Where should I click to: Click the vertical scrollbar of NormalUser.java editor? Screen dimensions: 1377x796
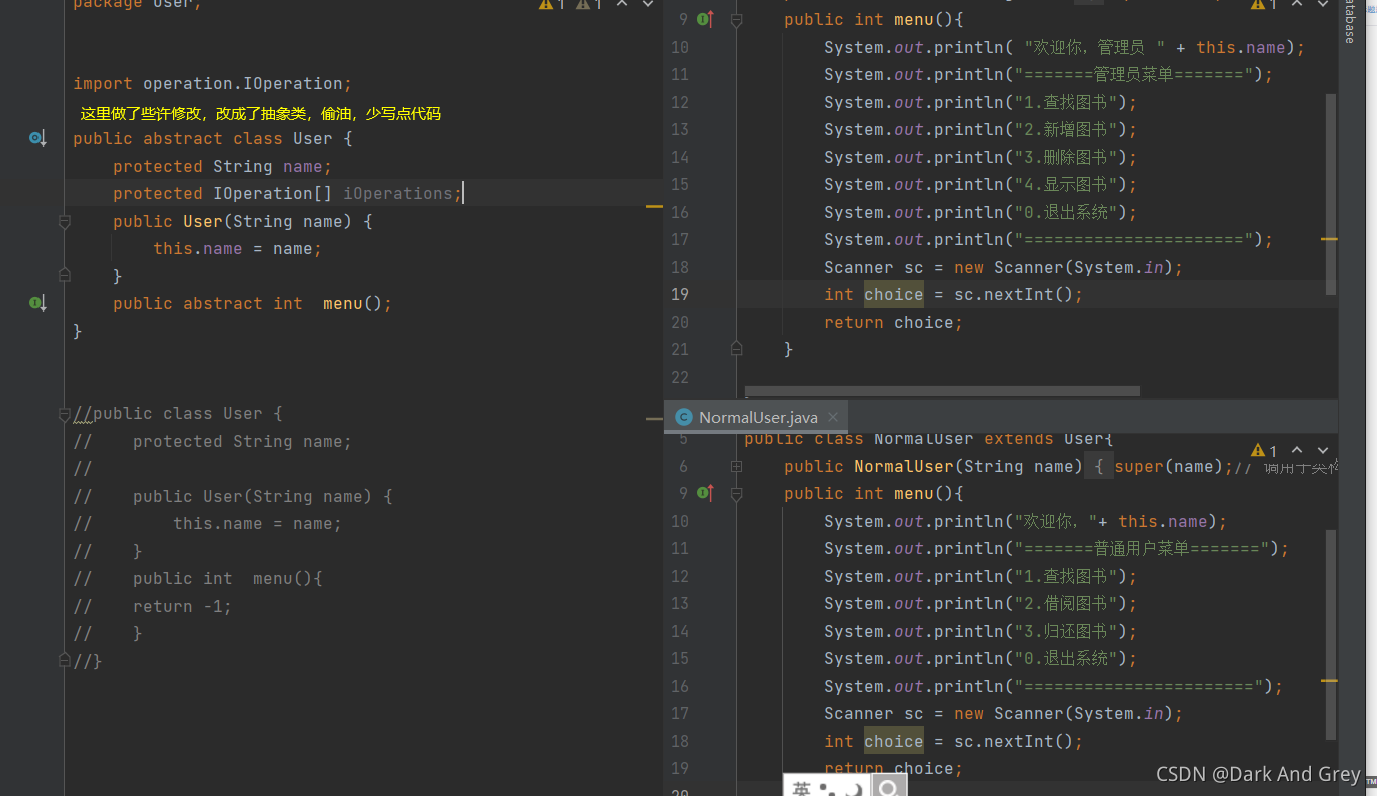point(1331,635)
